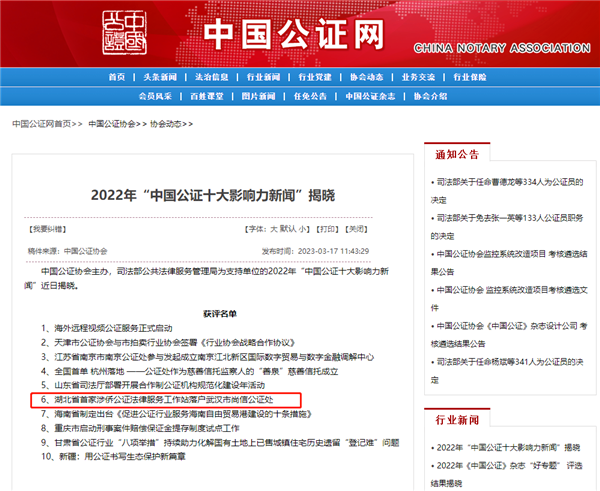The width and height of the screenshot is (600, 491).
Task: Click list item 4 about 杭州 慈善信托
Action: pyautogui.click(x=189, y=371)
